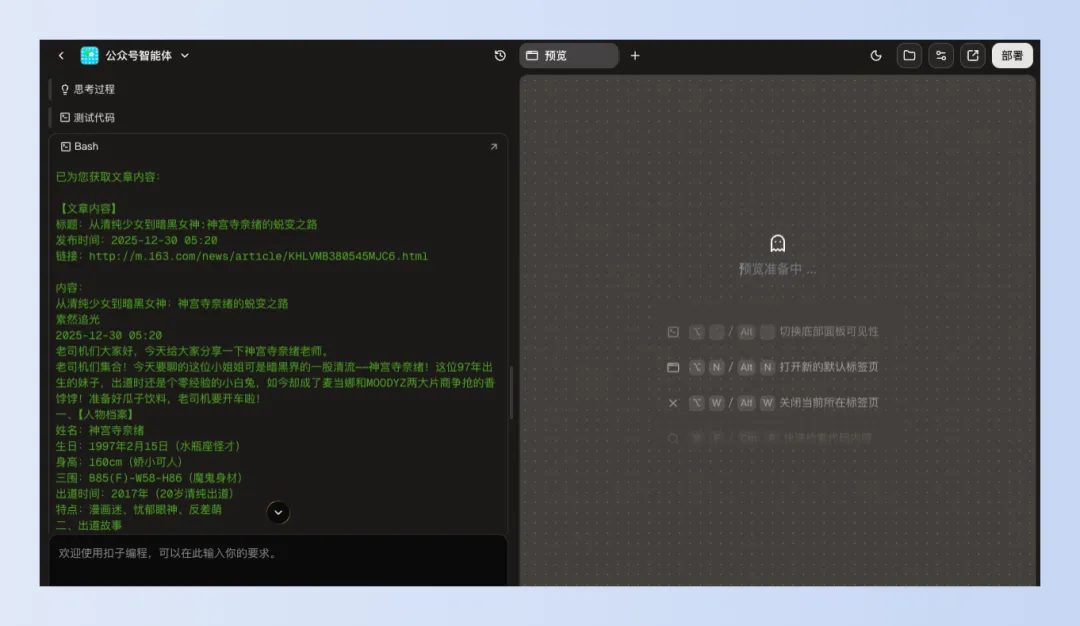Toggle dark mode with moon icon
The height and width of the screenshot is (626, 1080).
[x=876, y=56]
